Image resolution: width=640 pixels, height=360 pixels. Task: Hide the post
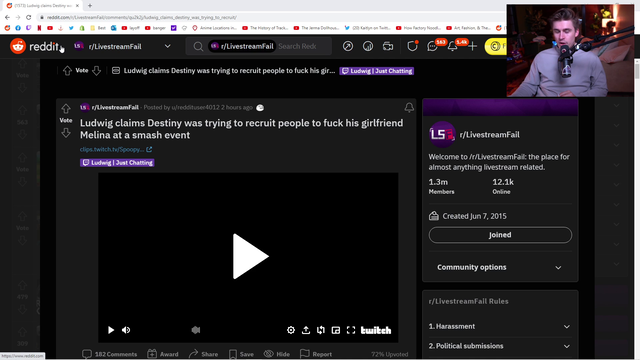[x=277, y=354]
